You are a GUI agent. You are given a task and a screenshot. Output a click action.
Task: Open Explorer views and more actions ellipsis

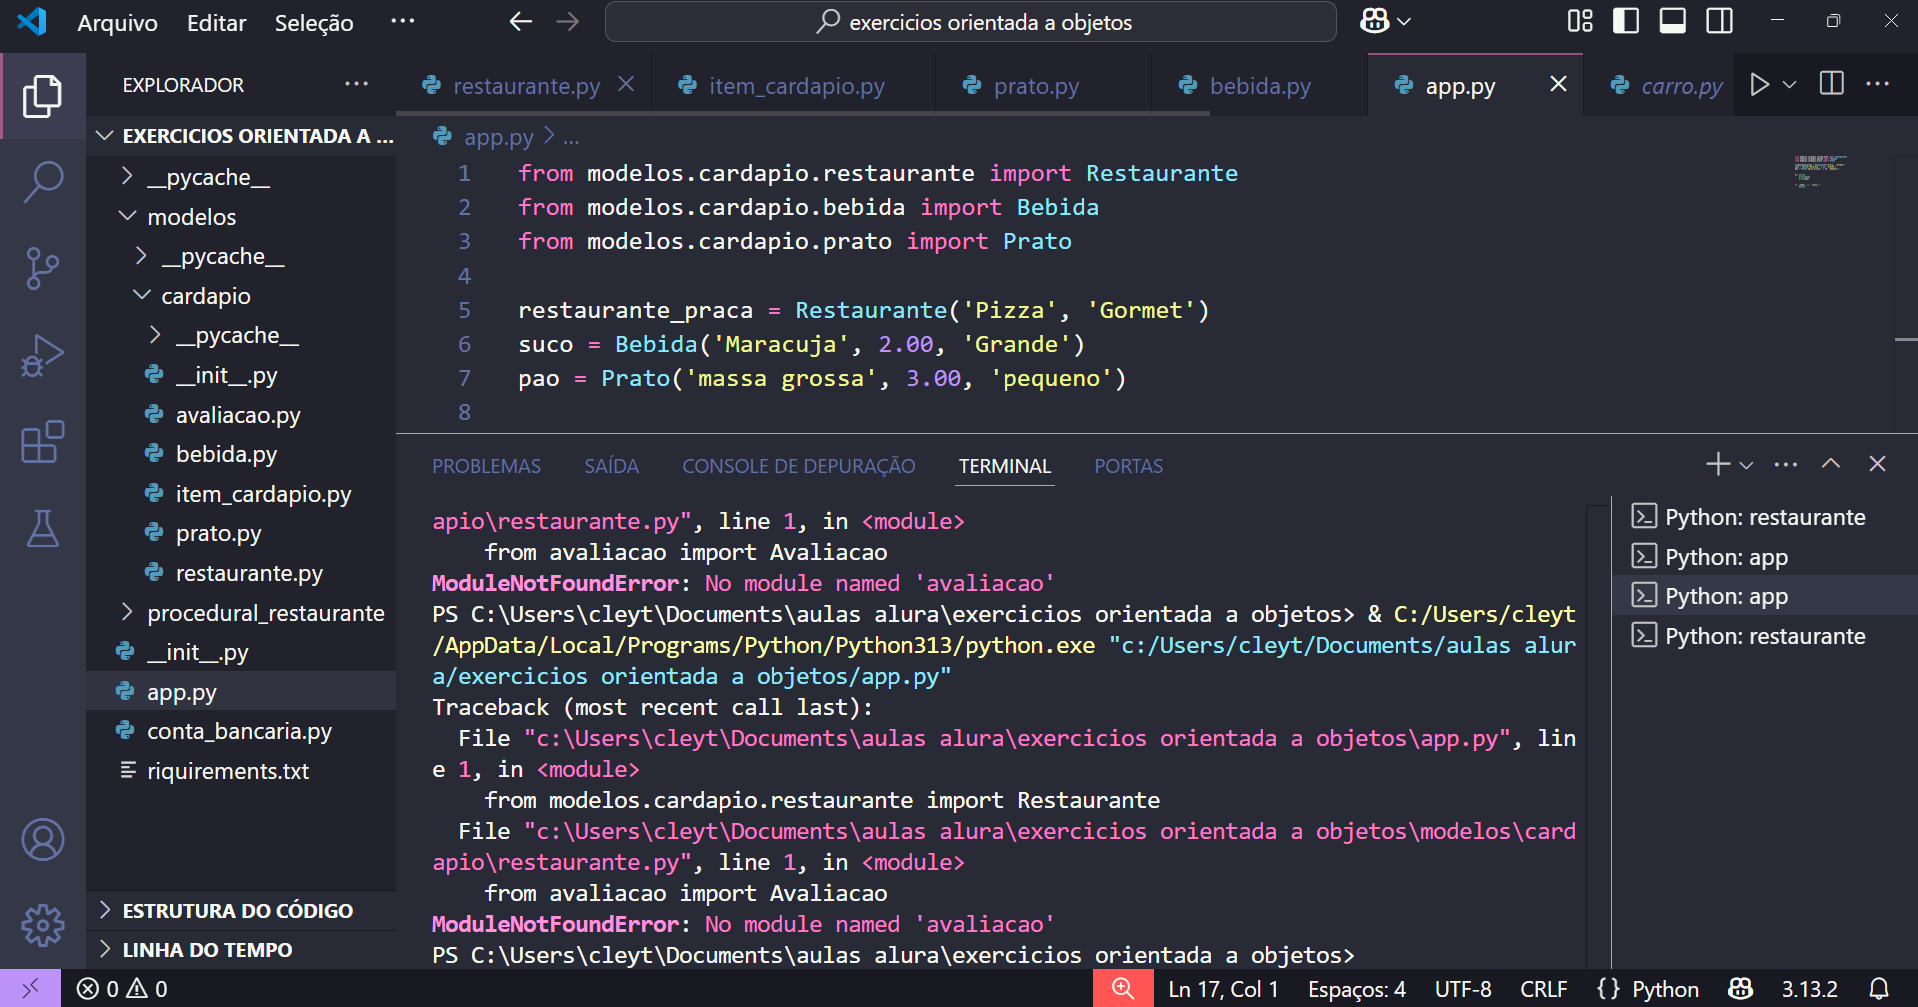356,85
